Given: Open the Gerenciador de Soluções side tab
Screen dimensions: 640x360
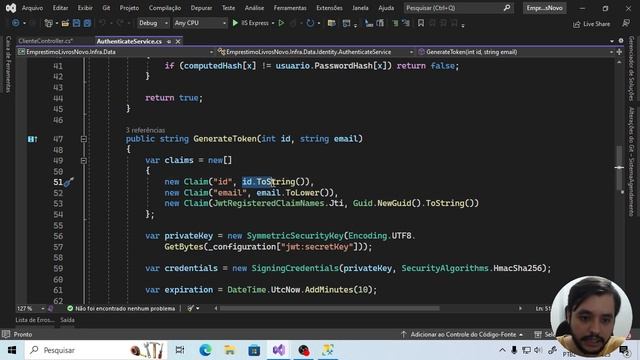Looking at the screenshot, I should (x=631, y=68).
